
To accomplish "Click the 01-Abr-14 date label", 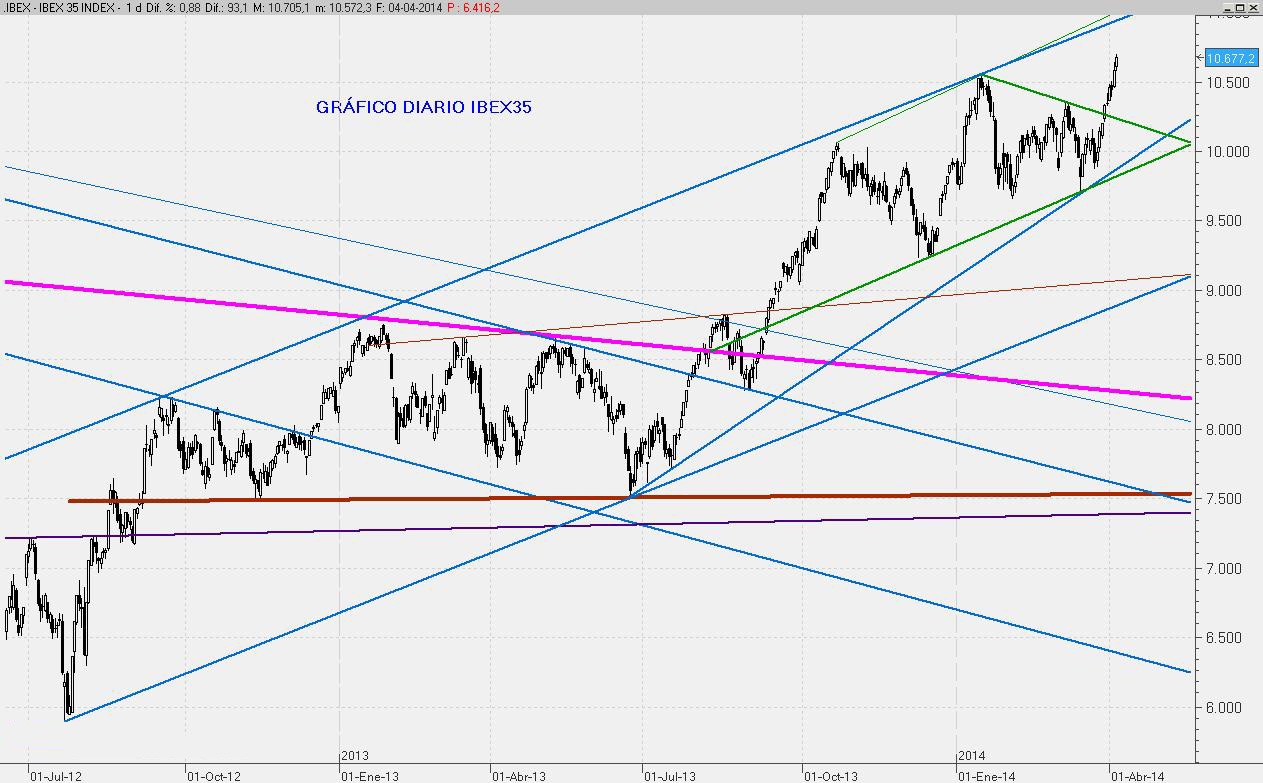I will 1137,775.
